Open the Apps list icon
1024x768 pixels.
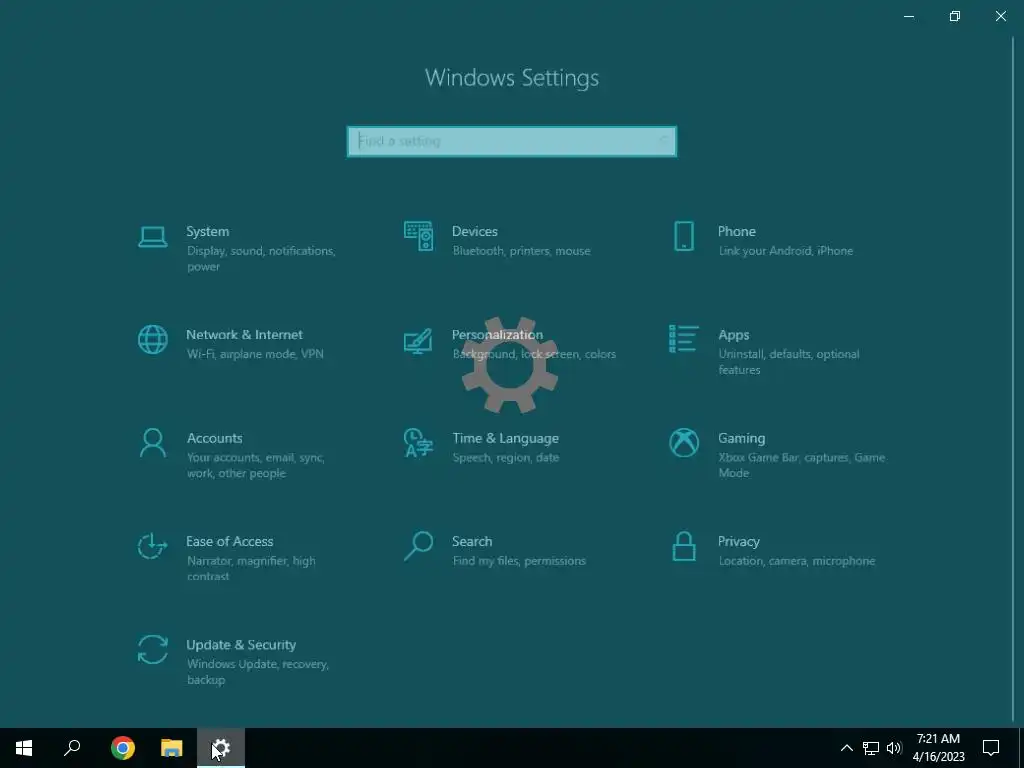pos(684,339)
